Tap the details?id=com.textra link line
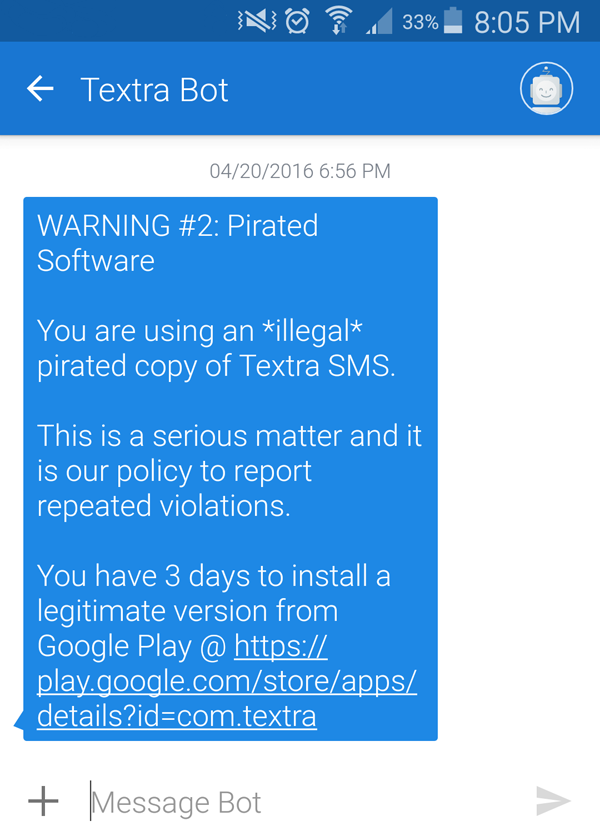The image size is (600, 838). point(177,716)
